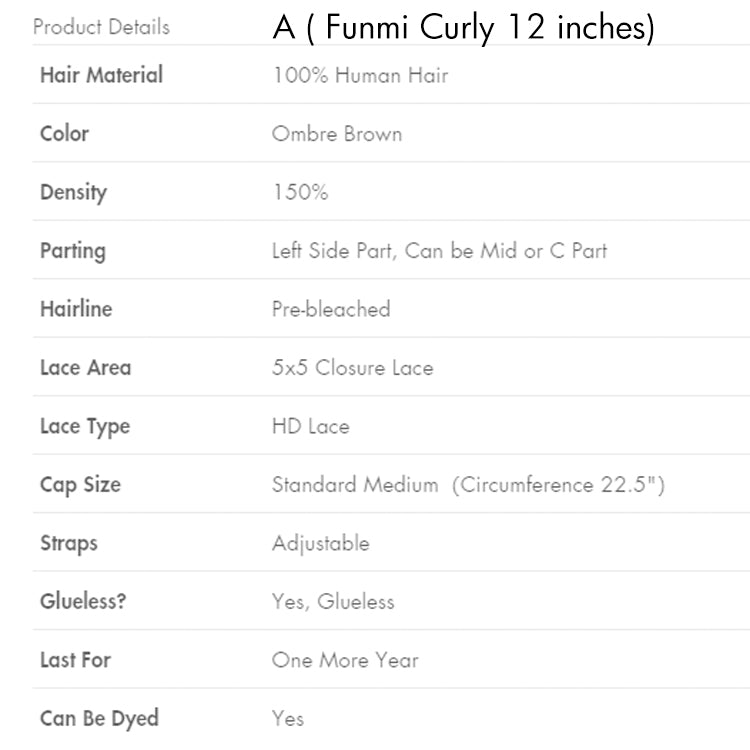Select the Funmi Curly 12 inches title
Screen dimensions: 750x750
click(x=463, y=28)
